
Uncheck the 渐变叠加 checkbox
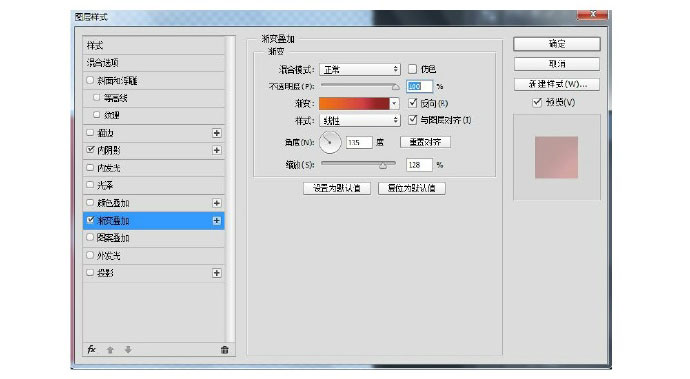click(x=90, y=220)
